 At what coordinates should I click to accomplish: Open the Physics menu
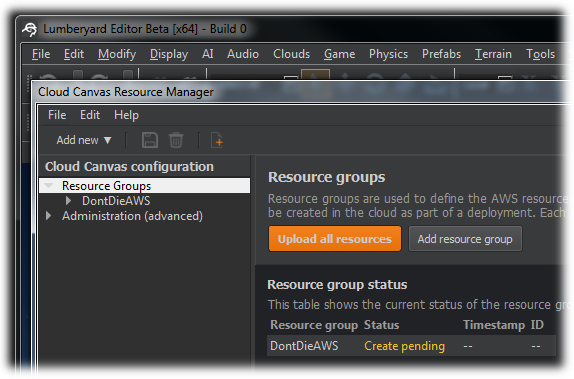point(388,54)
